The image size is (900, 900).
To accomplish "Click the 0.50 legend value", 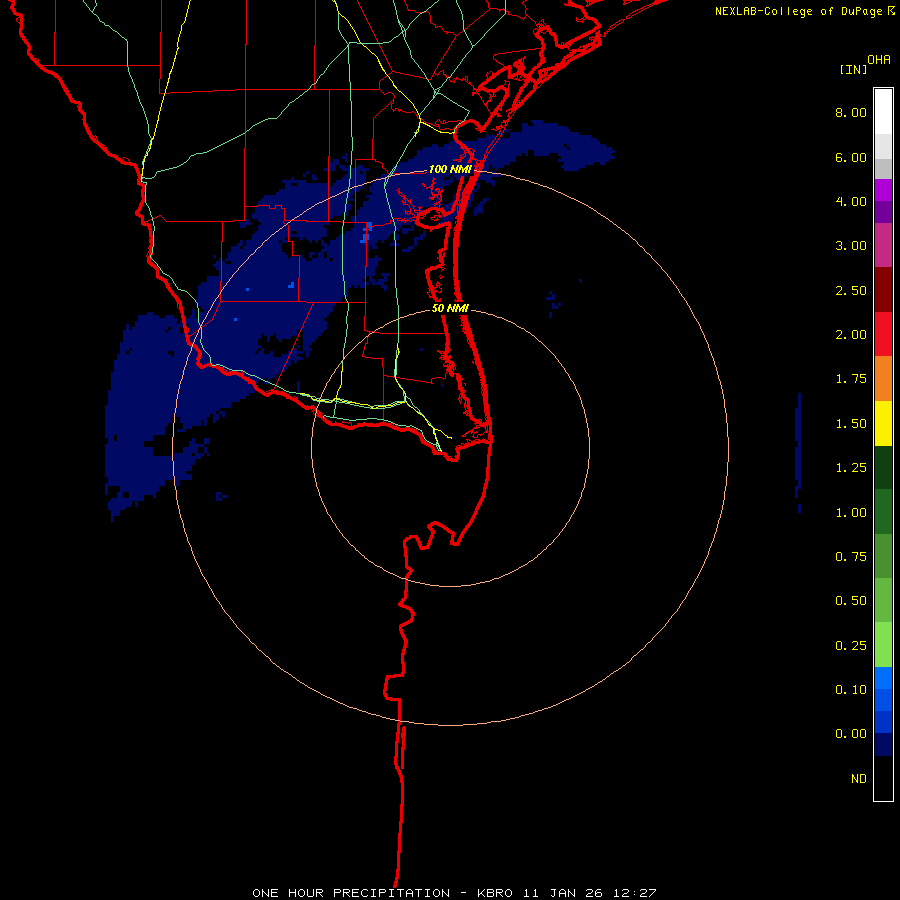I will 851,601.
